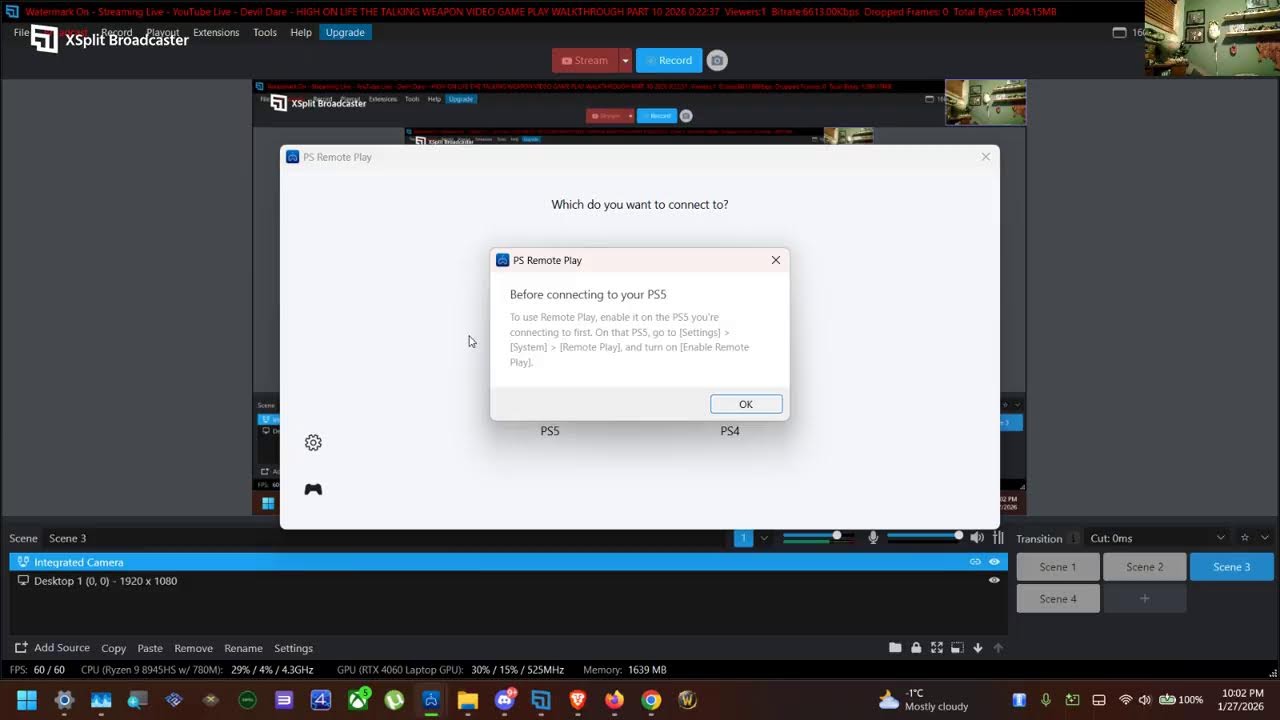Click the screenshot camera icon beside Record

pos(717,60)
